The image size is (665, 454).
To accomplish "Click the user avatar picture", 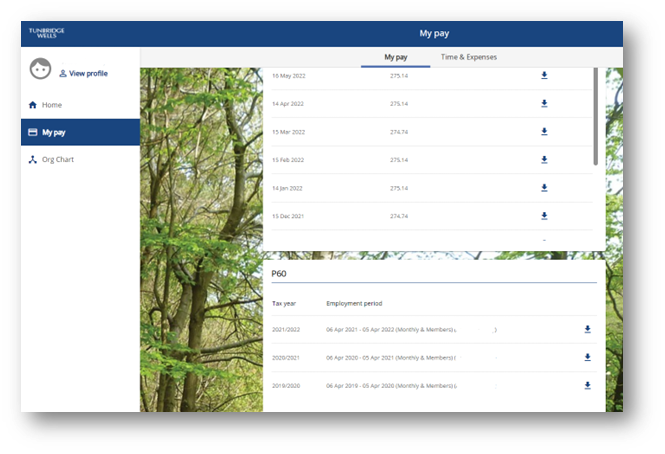I will (x=40, y=69).
